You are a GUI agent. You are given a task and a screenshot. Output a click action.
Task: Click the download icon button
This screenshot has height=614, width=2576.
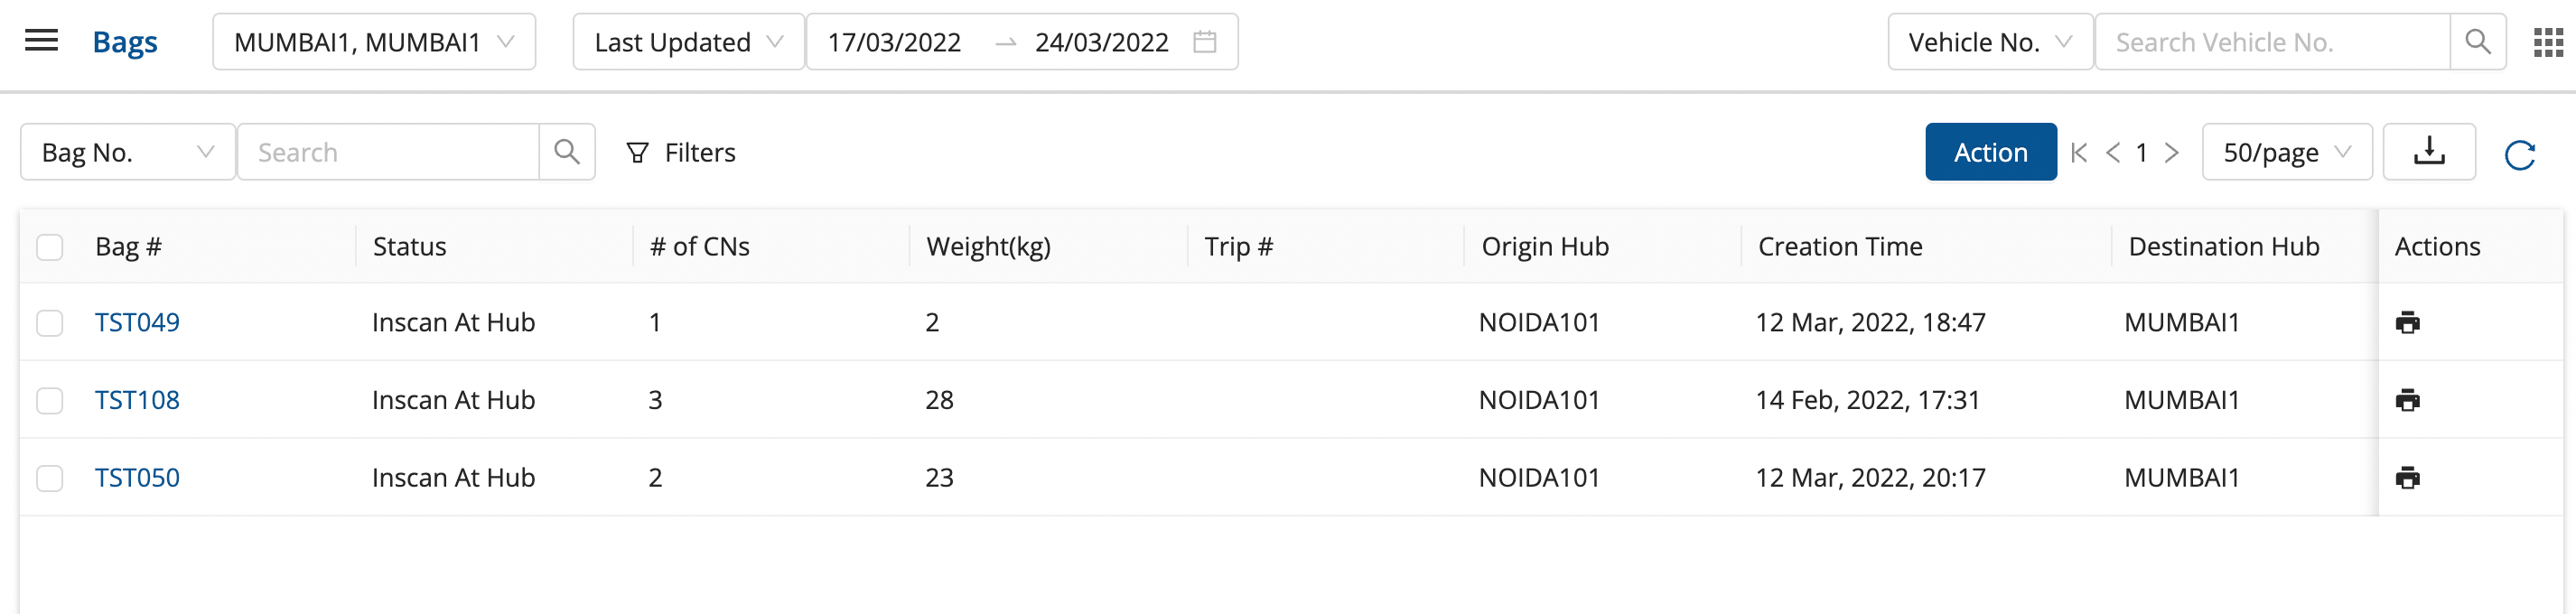coord(2428,152)
